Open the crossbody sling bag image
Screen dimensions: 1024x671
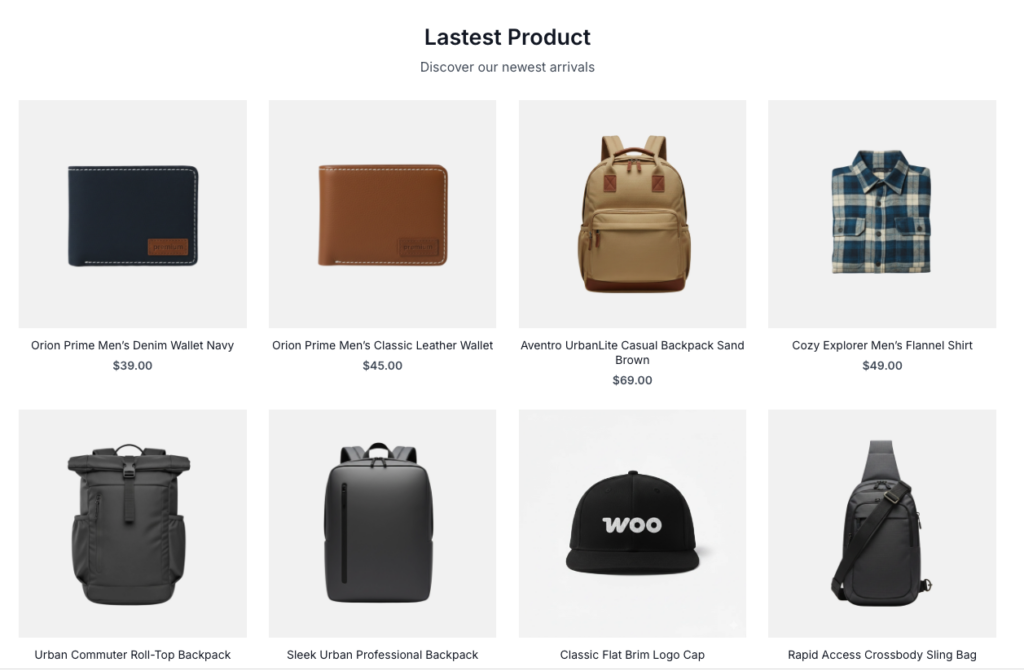click(x=882, y=523)
